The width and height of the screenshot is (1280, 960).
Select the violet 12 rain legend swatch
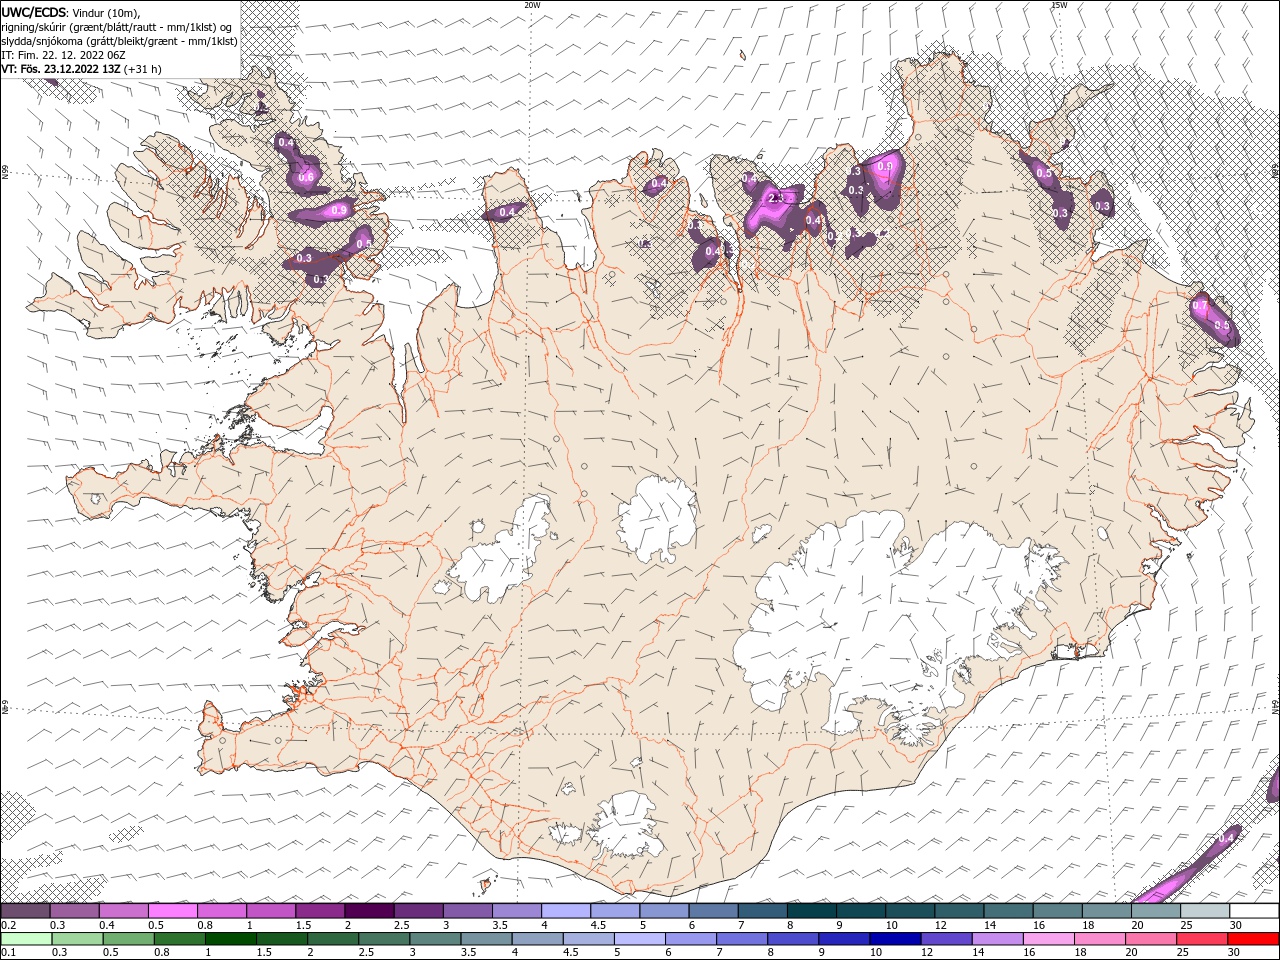click(x=945, y=939)
